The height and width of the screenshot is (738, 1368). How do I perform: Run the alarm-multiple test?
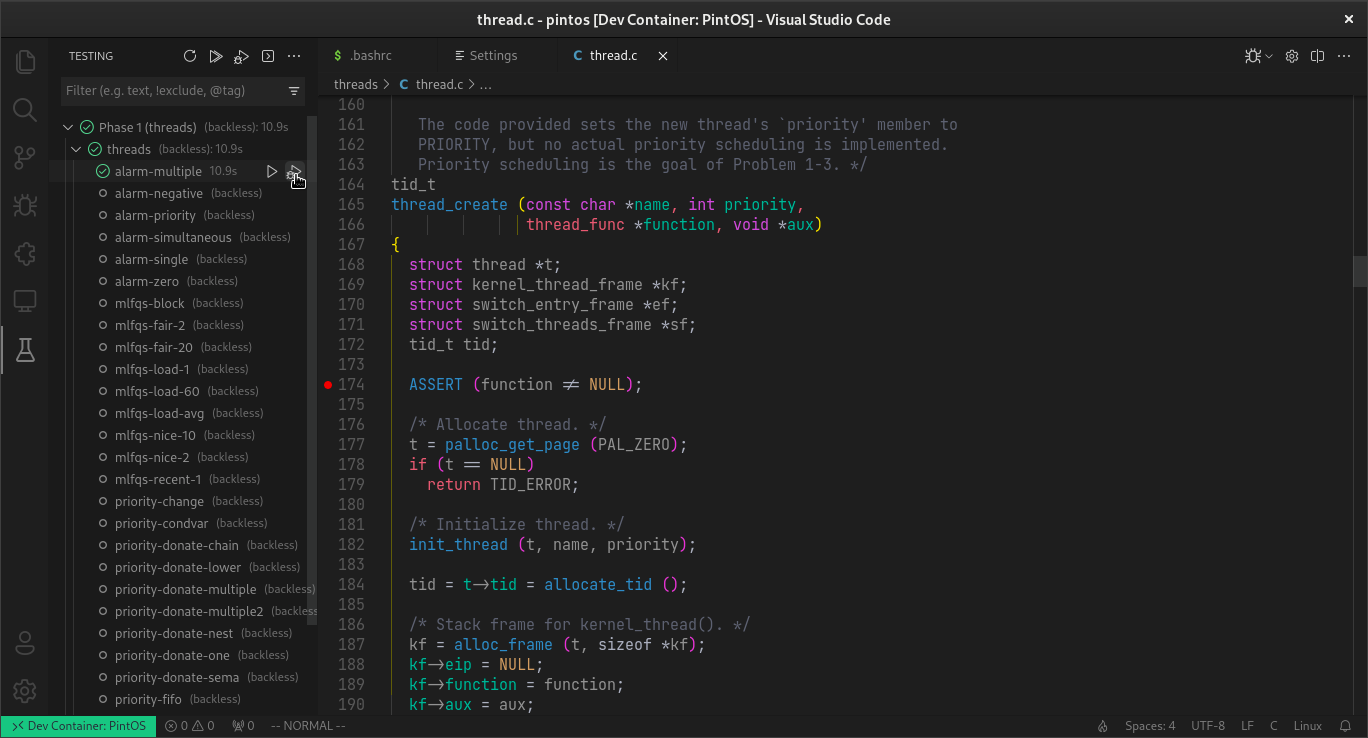pos(272,172)
